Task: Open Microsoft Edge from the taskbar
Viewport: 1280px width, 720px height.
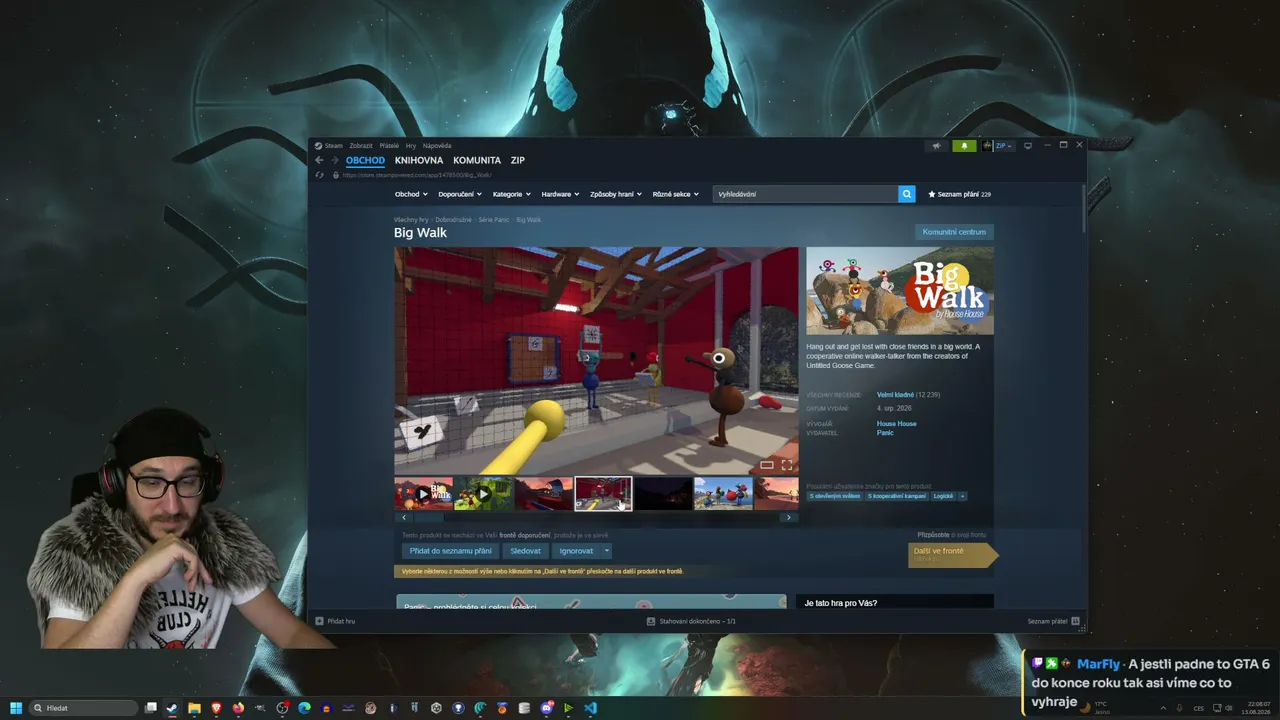Action: [x=304, y=708]
